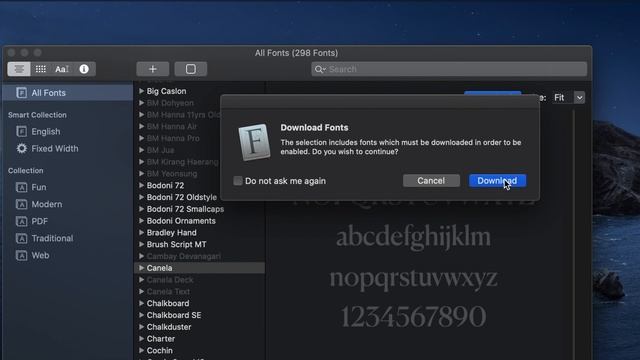Select the Sample preview view icon
Viewport: 640px width, 360px height.
(19, 69)
